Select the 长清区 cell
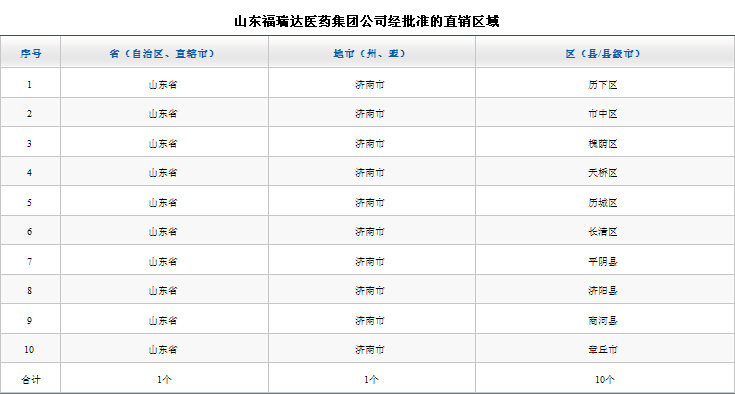Screen dimensions: 735x394 tap(603, 232)
